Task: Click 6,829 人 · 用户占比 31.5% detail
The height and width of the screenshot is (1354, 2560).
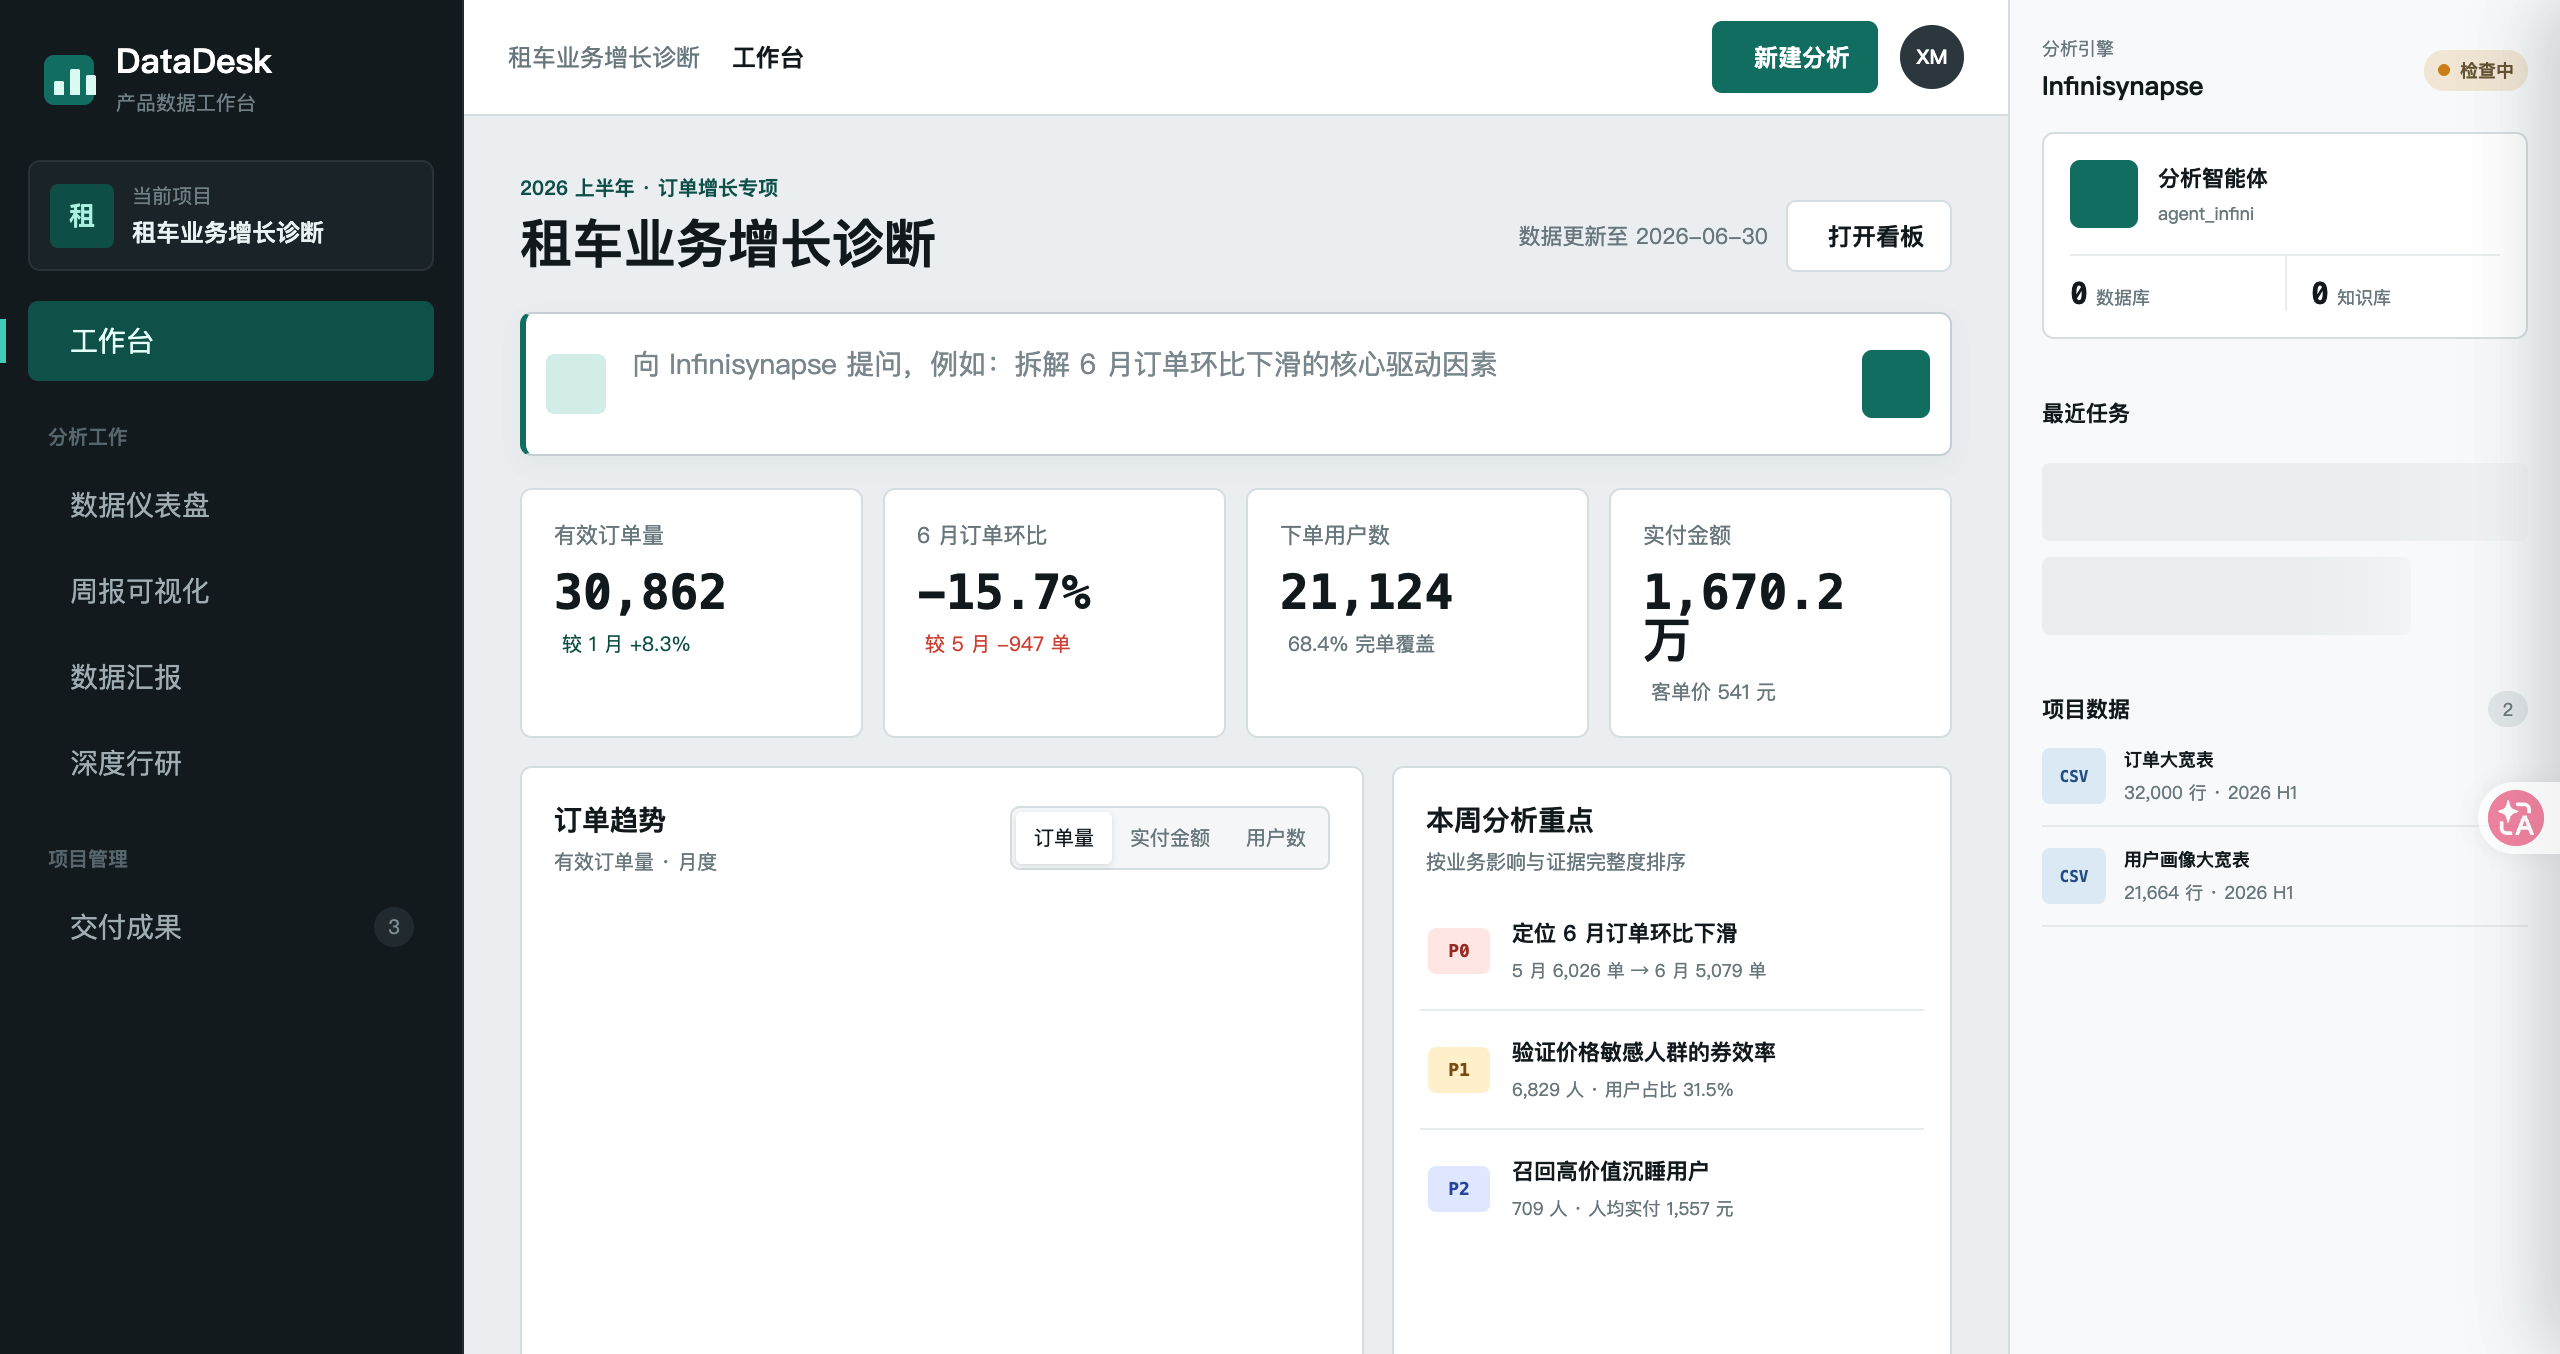Action: 1622,1090
